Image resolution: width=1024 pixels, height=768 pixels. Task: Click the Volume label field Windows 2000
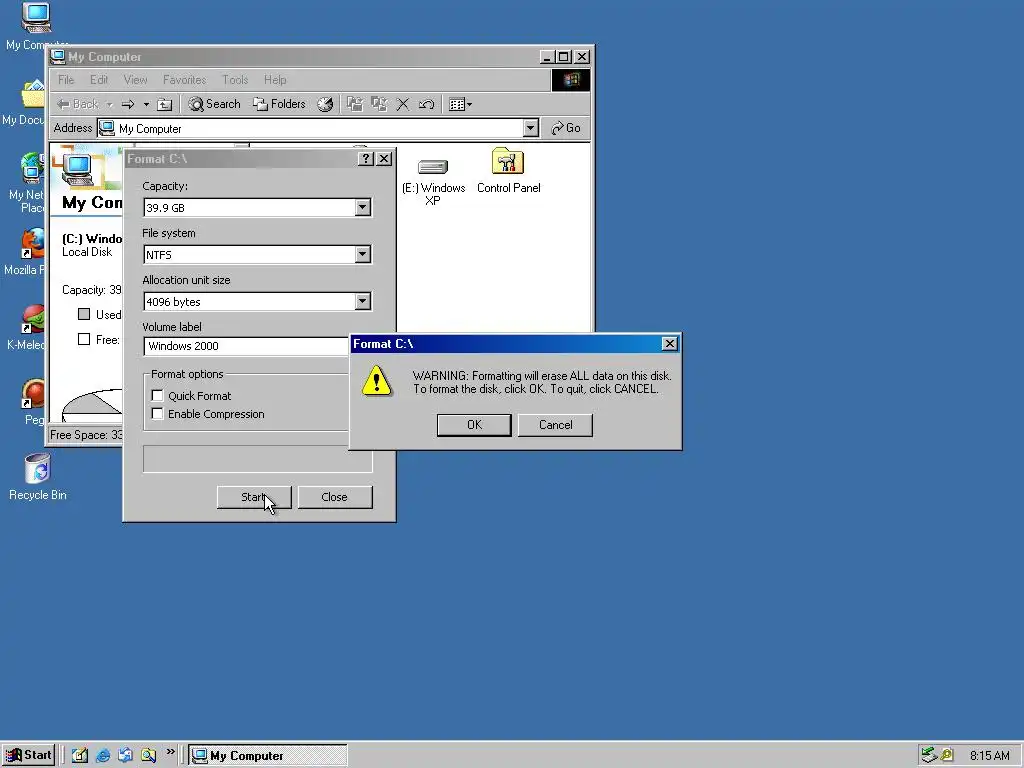coord(247,346)
